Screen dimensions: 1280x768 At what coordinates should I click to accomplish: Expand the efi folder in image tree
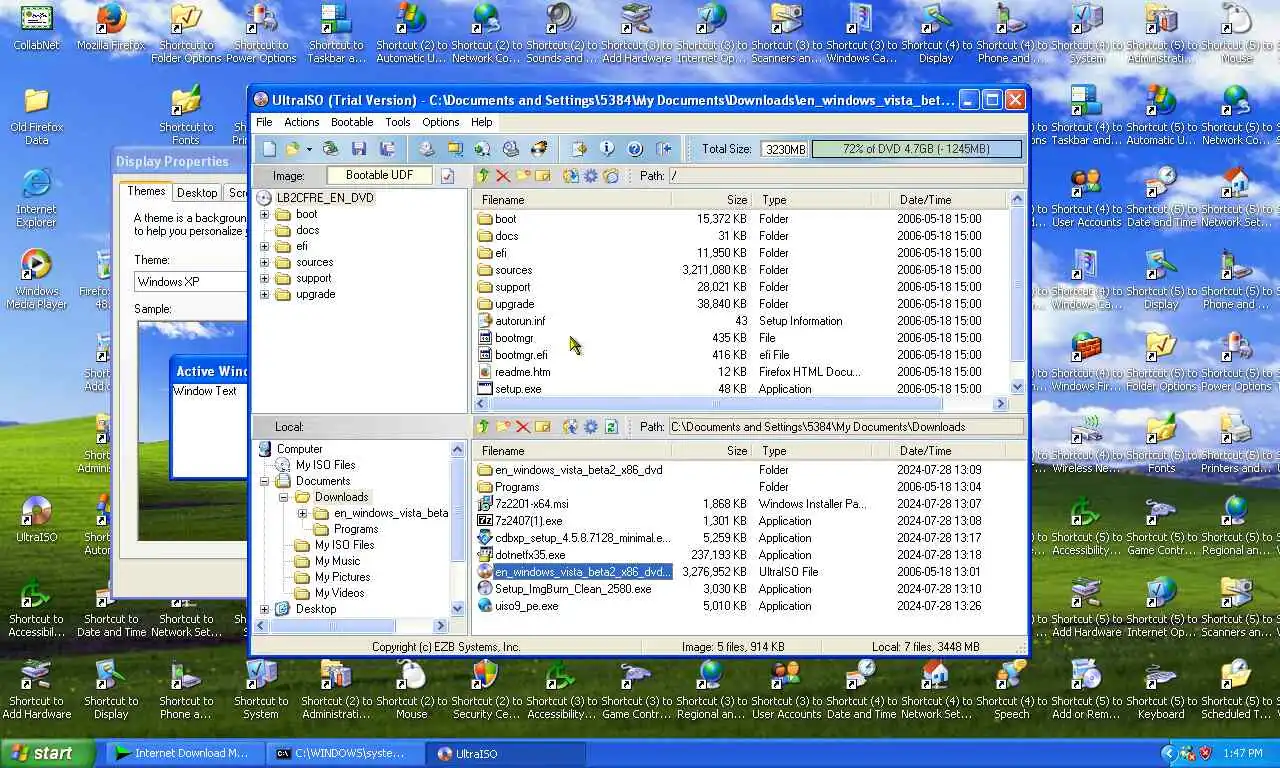[x=265, y=246]
